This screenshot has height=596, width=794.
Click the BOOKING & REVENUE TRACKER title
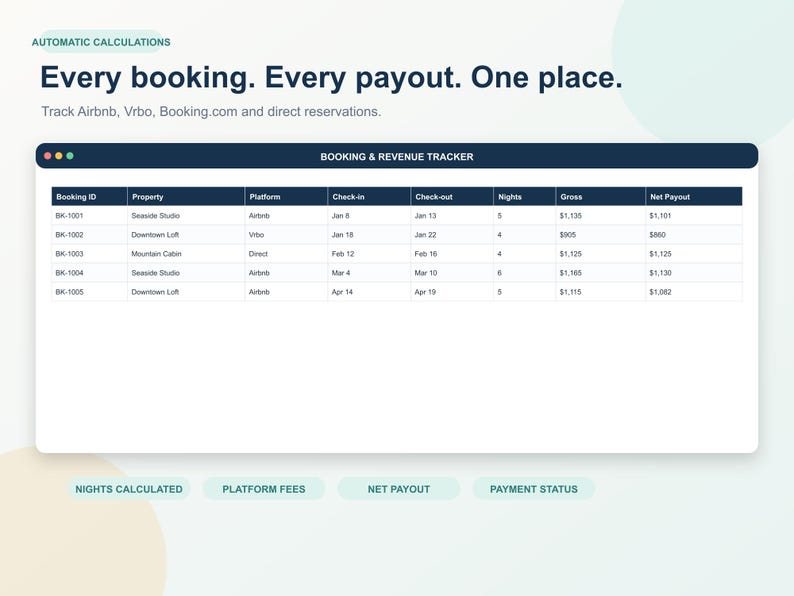click(x=397, y=157)
